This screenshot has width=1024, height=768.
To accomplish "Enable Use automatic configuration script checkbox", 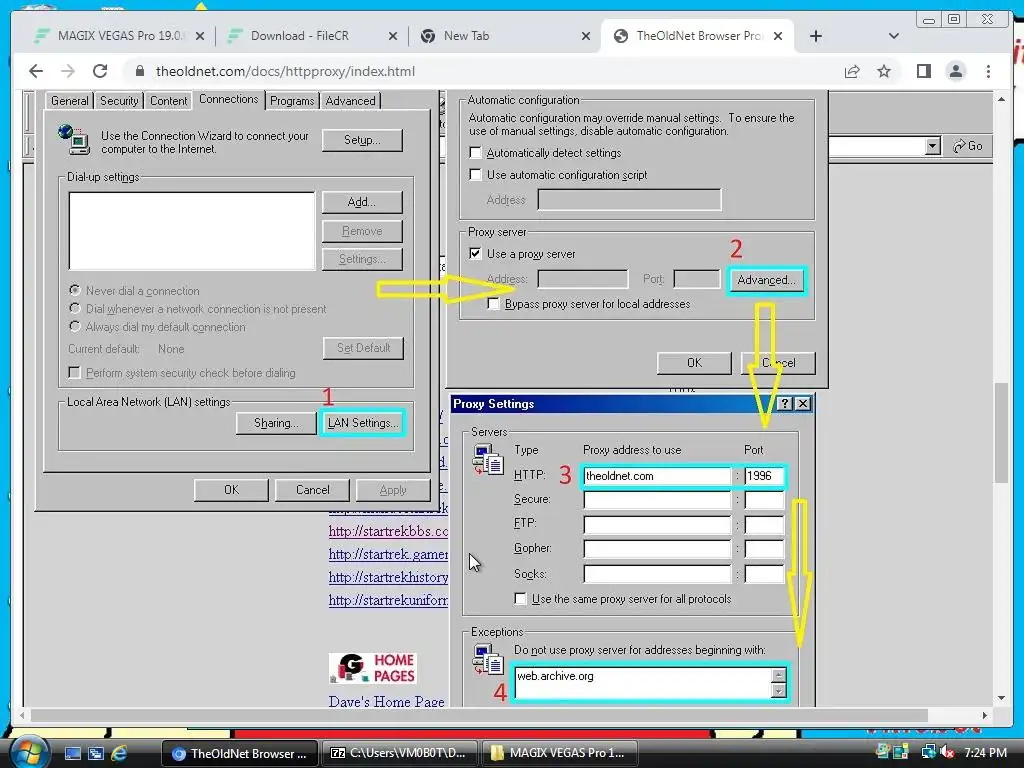I will pos(475,174).
